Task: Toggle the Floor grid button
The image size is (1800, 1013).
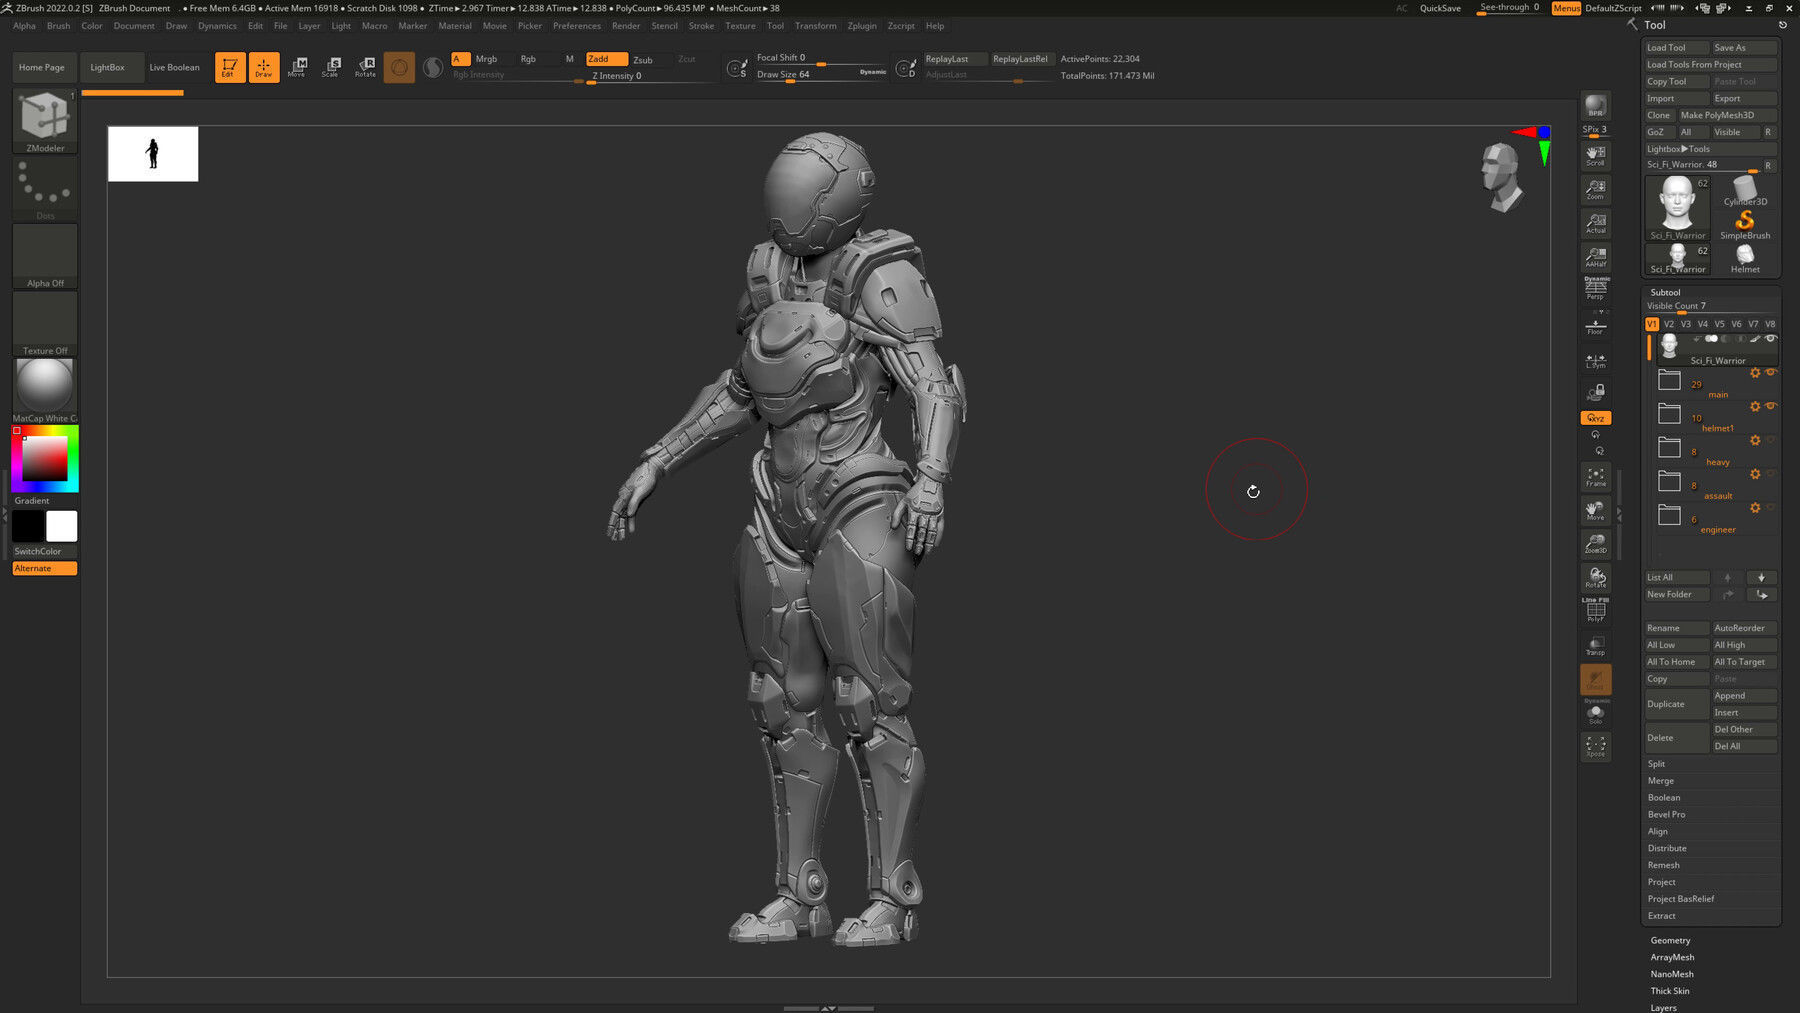Action: (x=1595, y=325)
